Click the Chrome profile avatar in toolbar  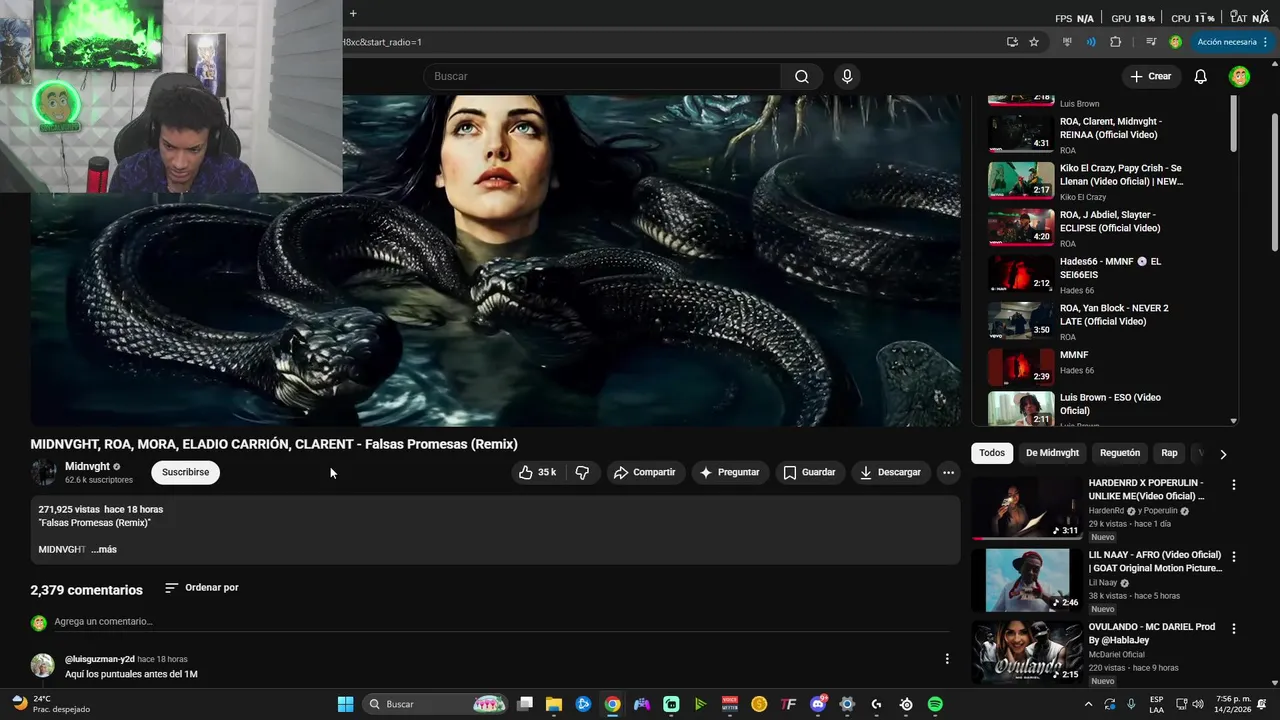click(1175, 42)
